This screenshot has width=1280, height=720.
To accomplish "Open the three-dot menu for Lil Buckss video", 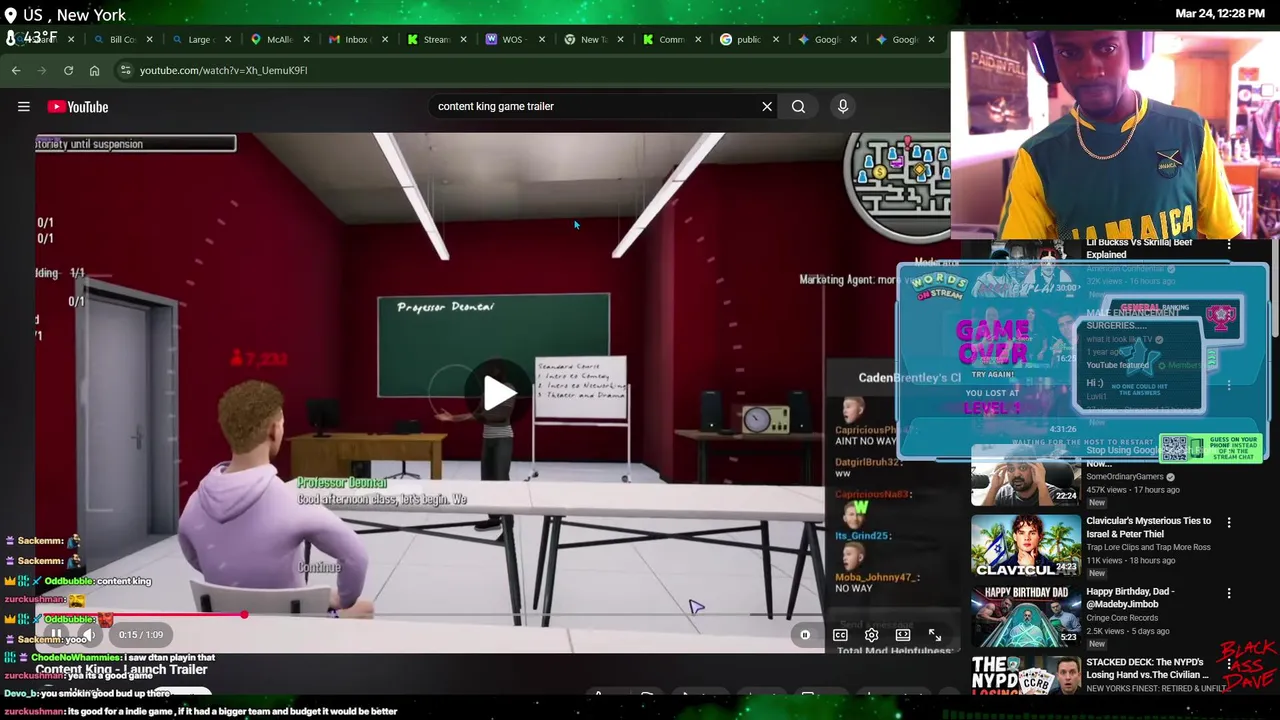I will click(x=1229, y=245).
